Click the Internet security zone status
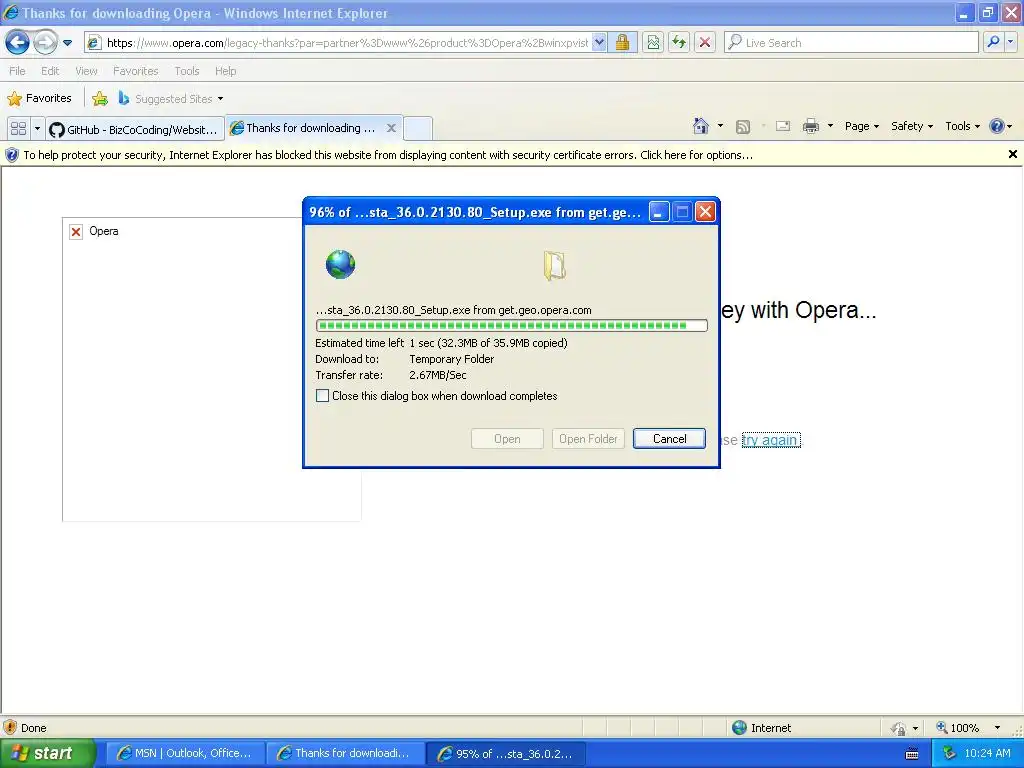The image size is (1024, 768). pos(761,728)
